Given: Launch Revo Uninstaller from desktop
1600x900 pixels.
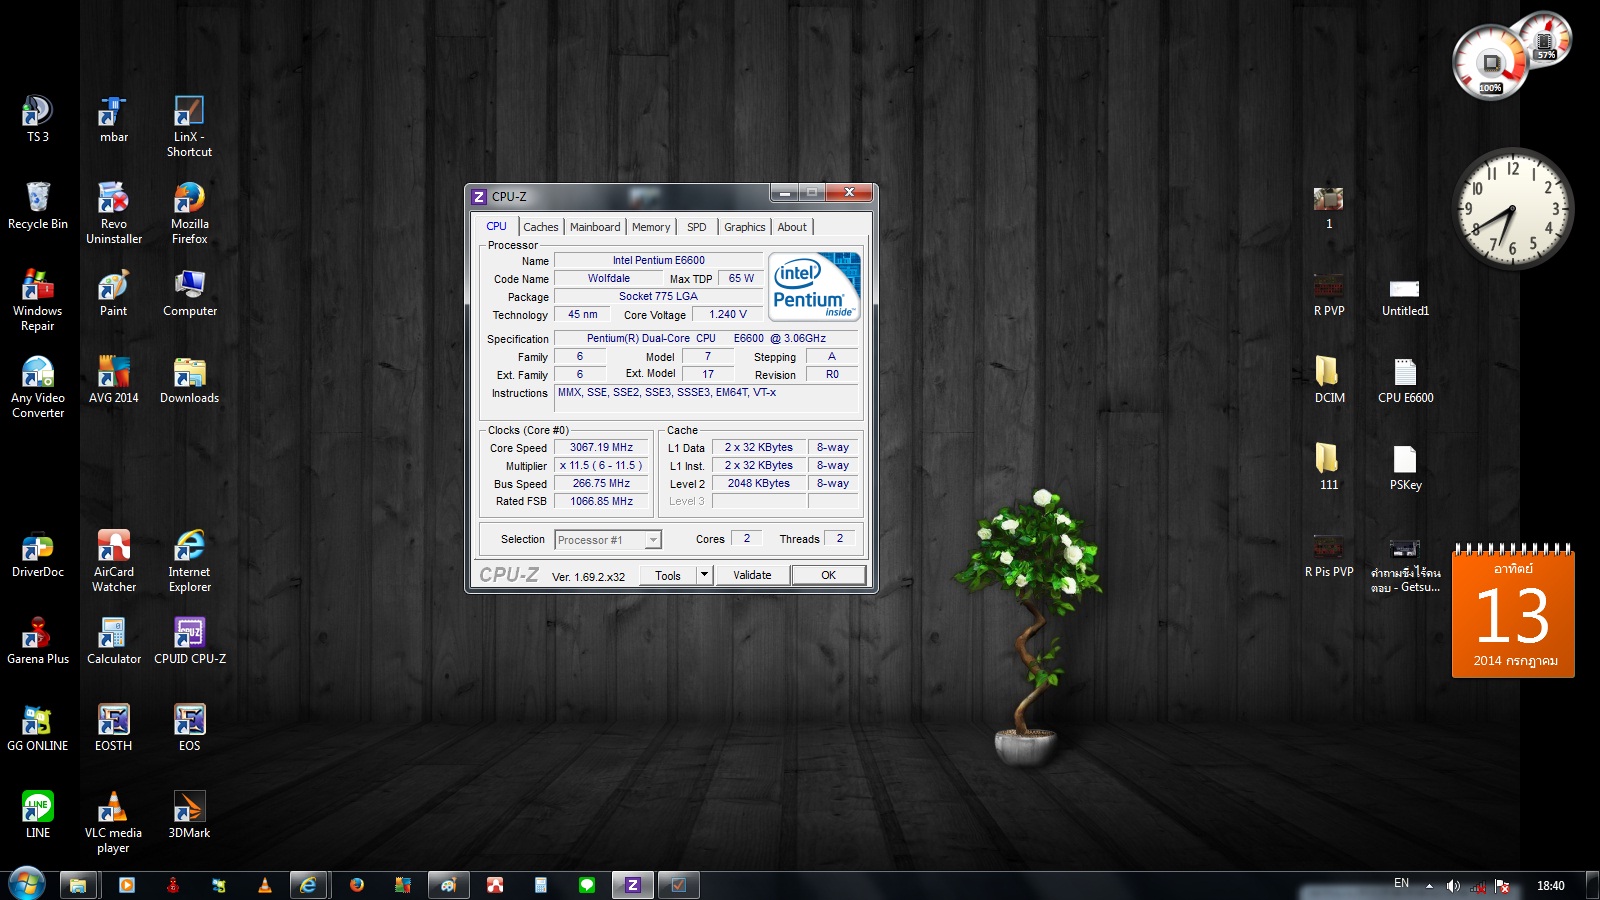Looking at the screenshot, I should pos(114,213).
